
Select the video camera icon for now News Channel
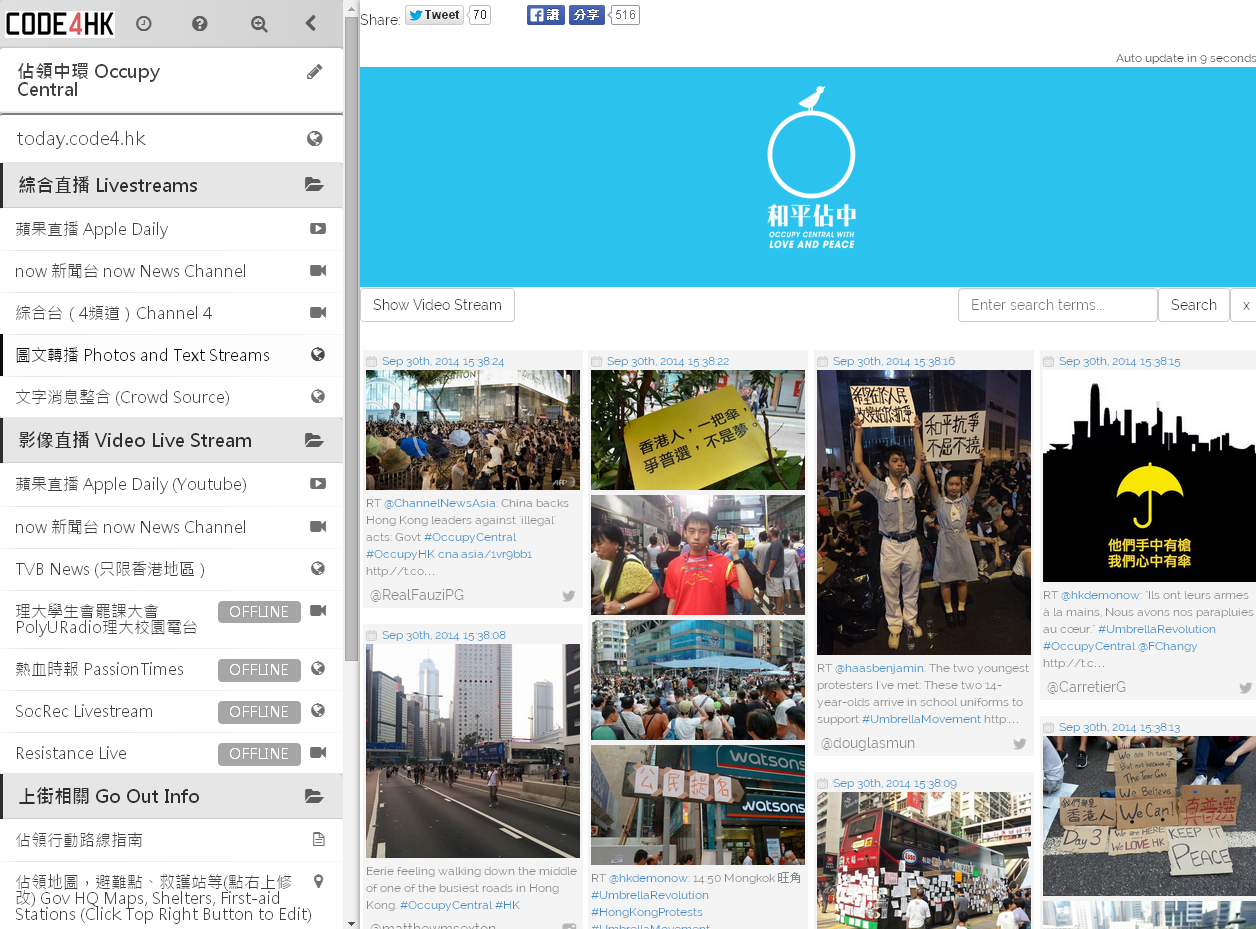click(317, 270)
